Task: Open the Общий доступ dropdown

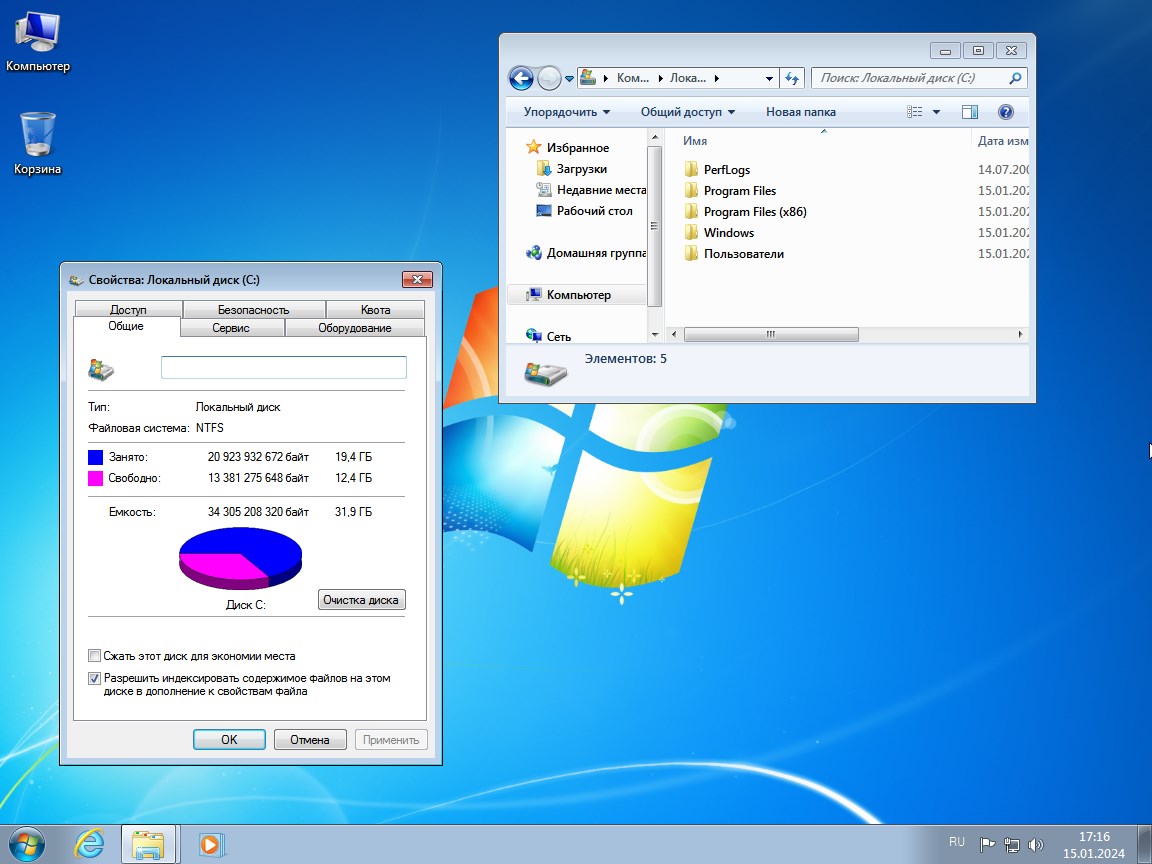Action: [687, 112]
